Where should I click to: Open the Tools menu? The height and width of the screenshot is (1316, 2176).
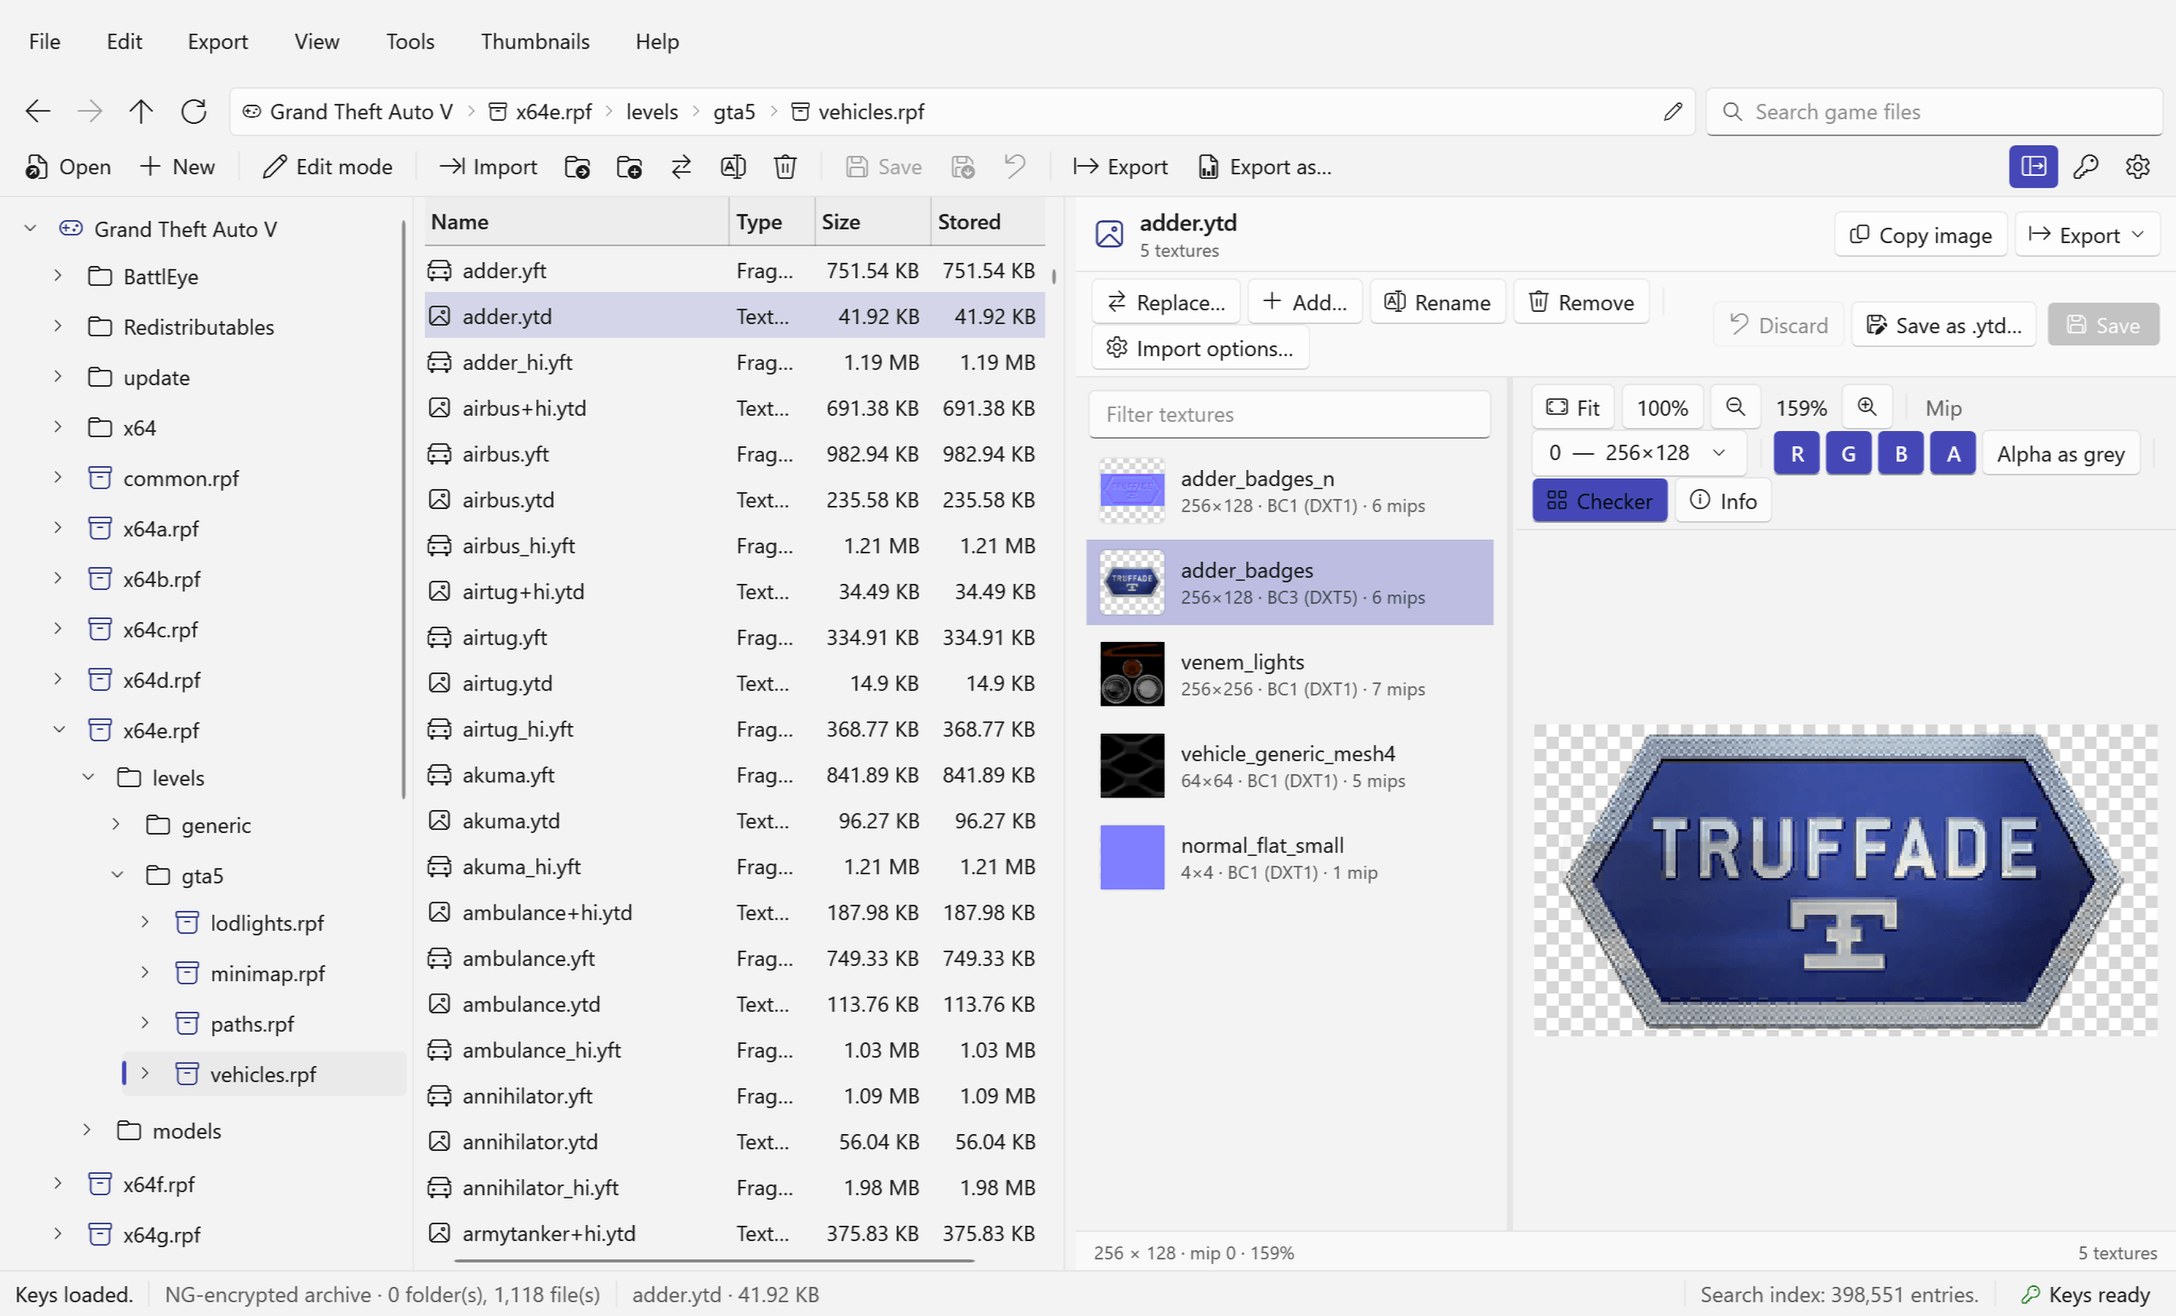pyautogui.click(x=410, y=41)
